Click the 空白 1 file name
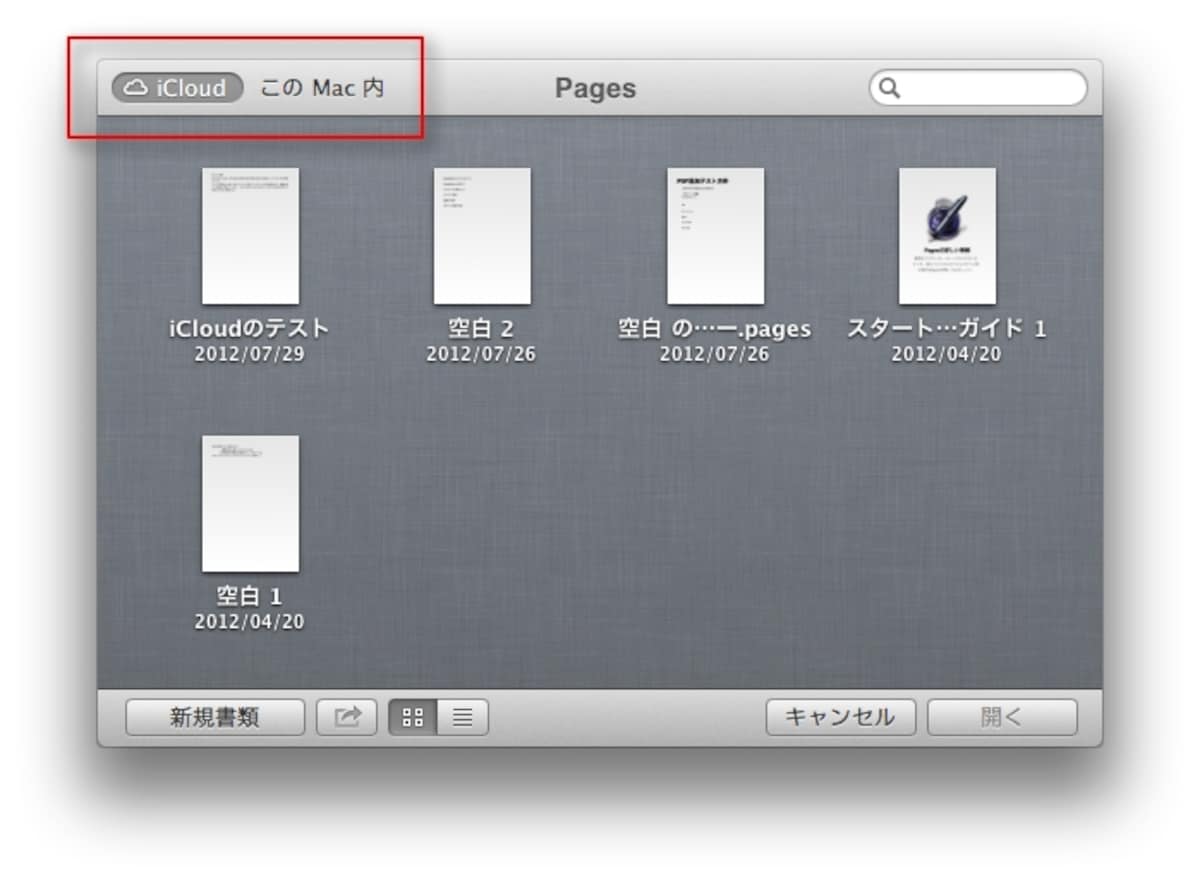The image size is (1200, 882). (250, 596)
